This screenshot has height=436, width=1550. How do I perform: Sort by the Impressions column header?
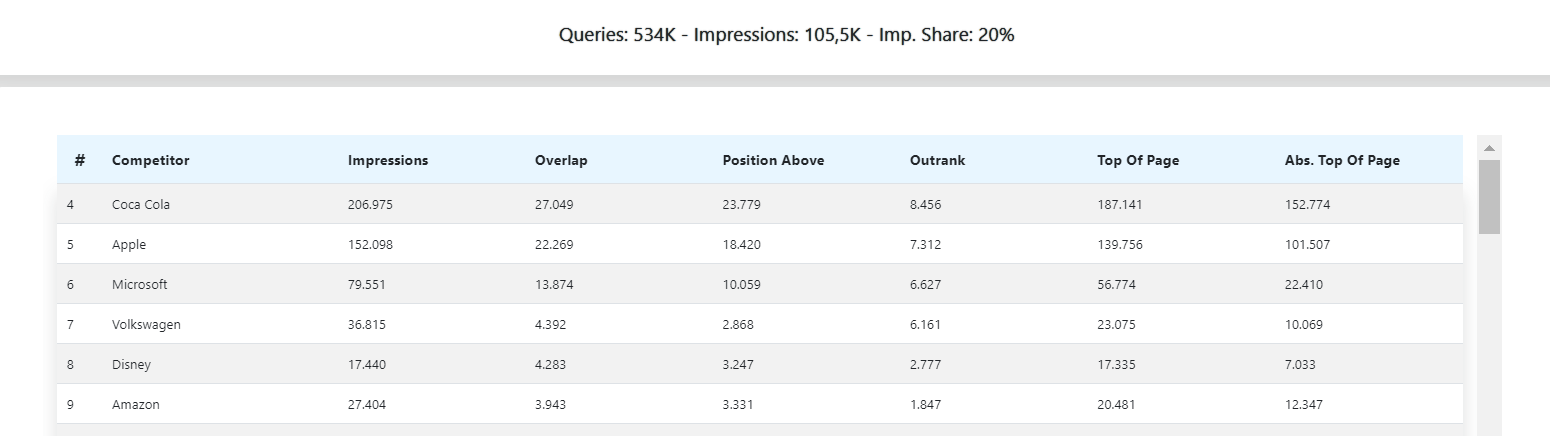pyautogui.click(x=388, y=160)
